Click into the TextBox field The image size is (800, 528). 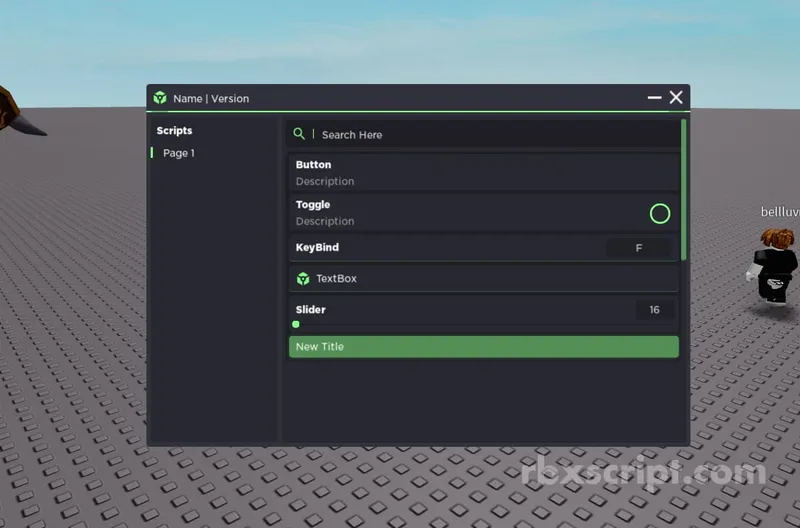coord(484,279)
